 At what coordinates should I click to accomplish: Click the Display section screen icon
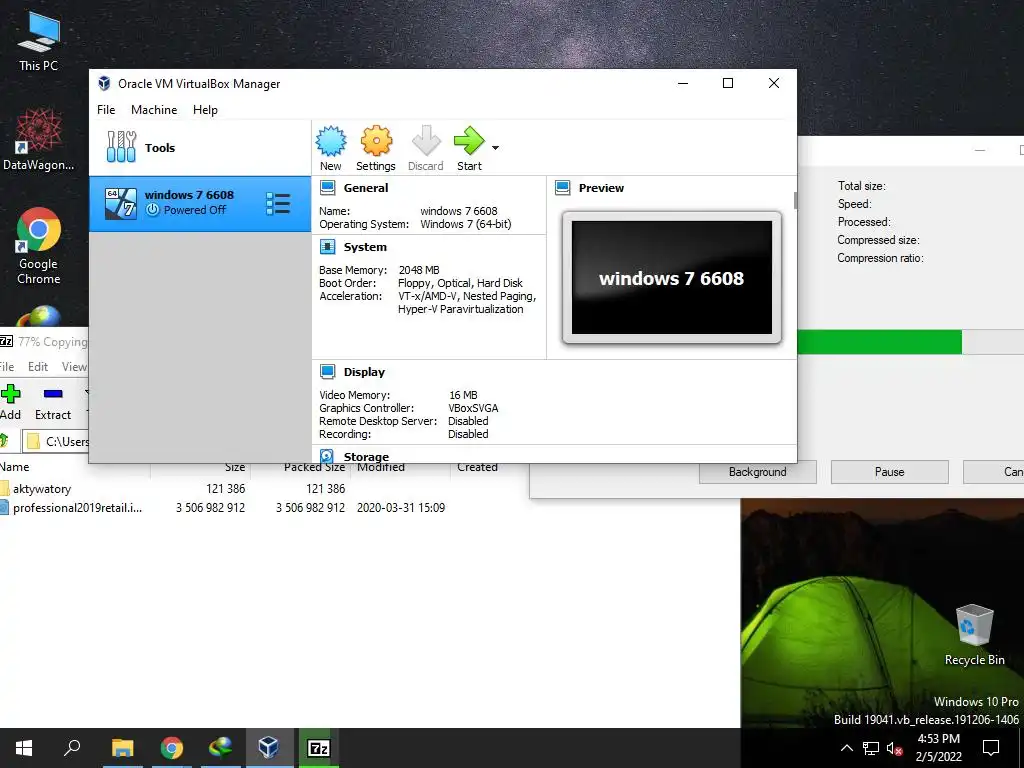[327, 372]
